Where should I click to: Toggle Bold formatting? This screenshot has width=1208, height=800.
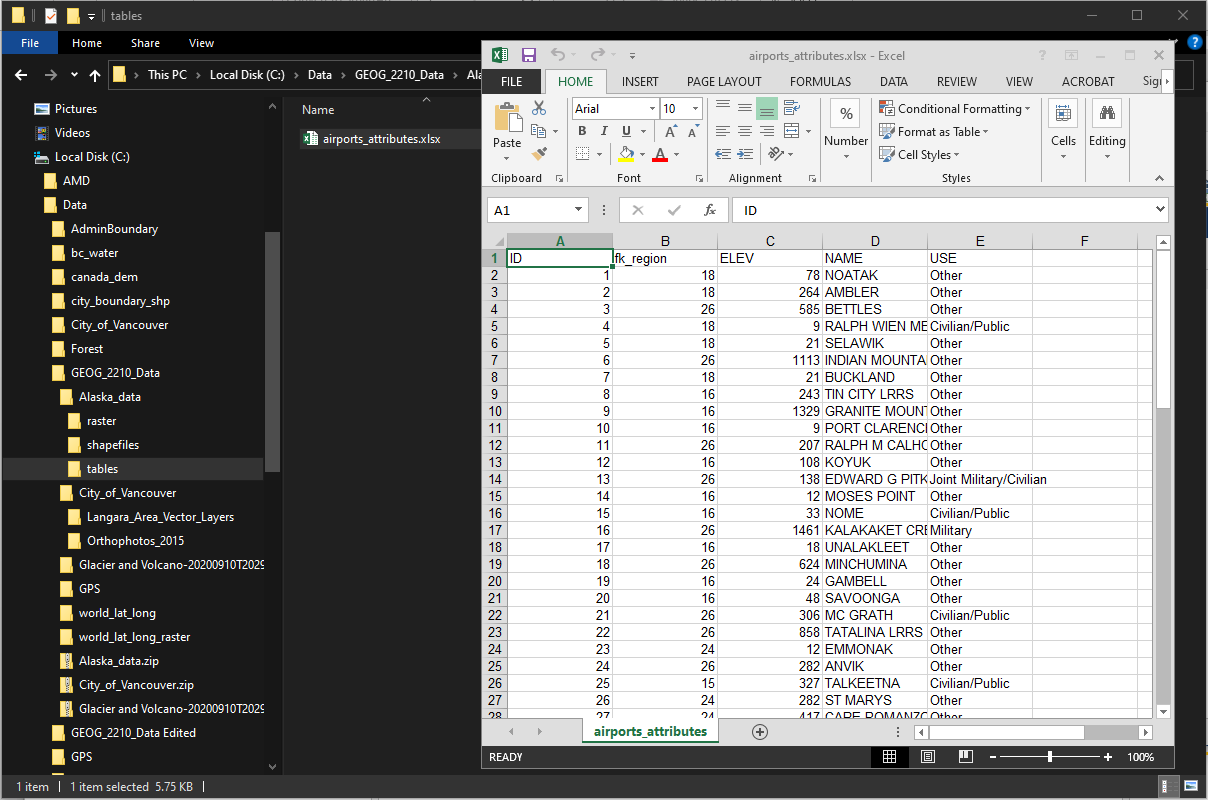pos(582,131)
